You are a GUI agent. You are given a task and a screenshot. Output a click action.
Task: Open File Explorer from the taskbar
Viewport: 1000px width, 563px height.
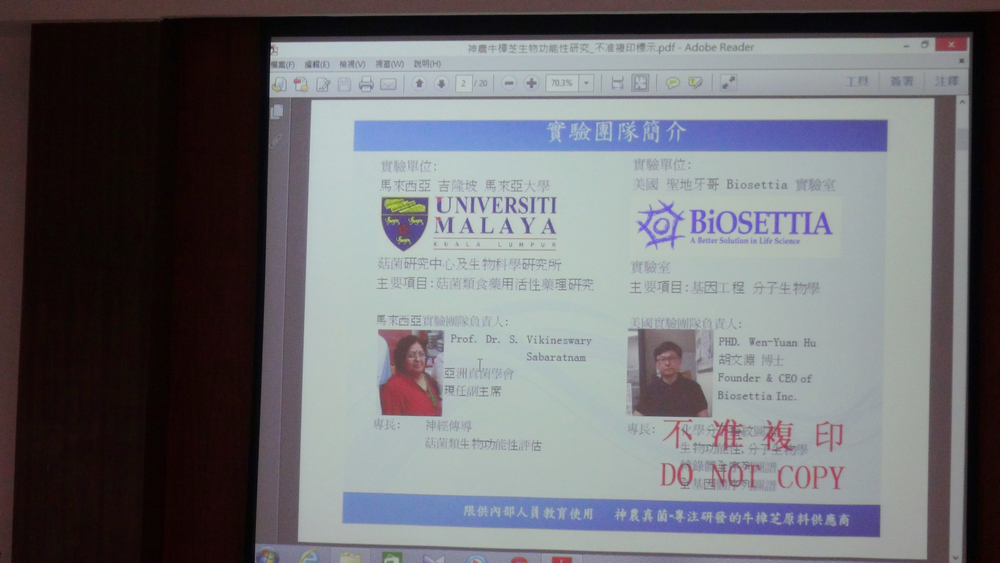350,558
